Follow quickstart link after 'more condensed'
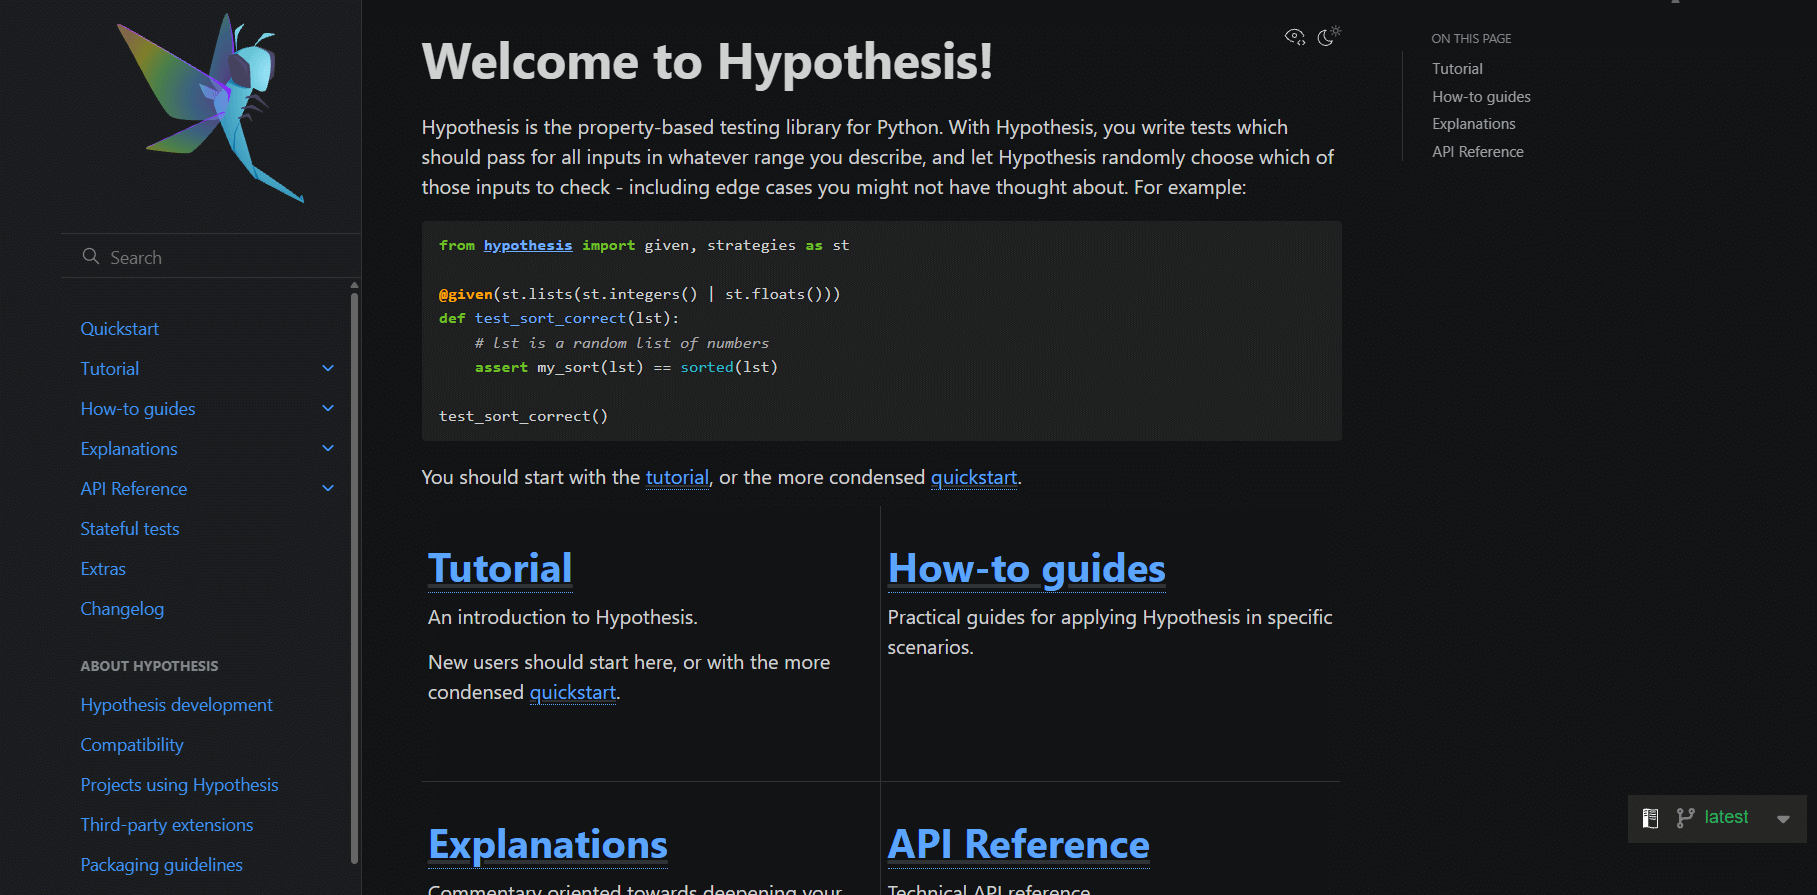 pyautogui.click(x=974, y=477)
